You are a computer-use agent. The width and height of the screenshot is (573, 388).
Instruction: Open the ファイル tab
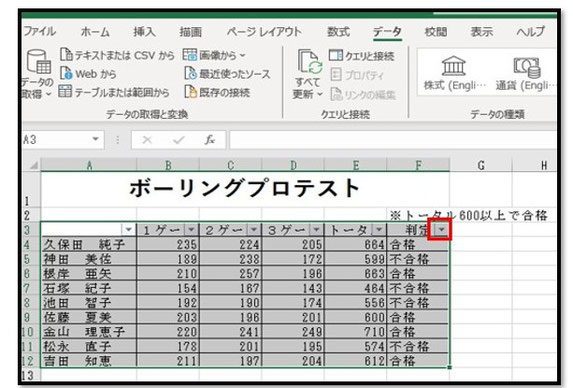click(x=39, y=31)
